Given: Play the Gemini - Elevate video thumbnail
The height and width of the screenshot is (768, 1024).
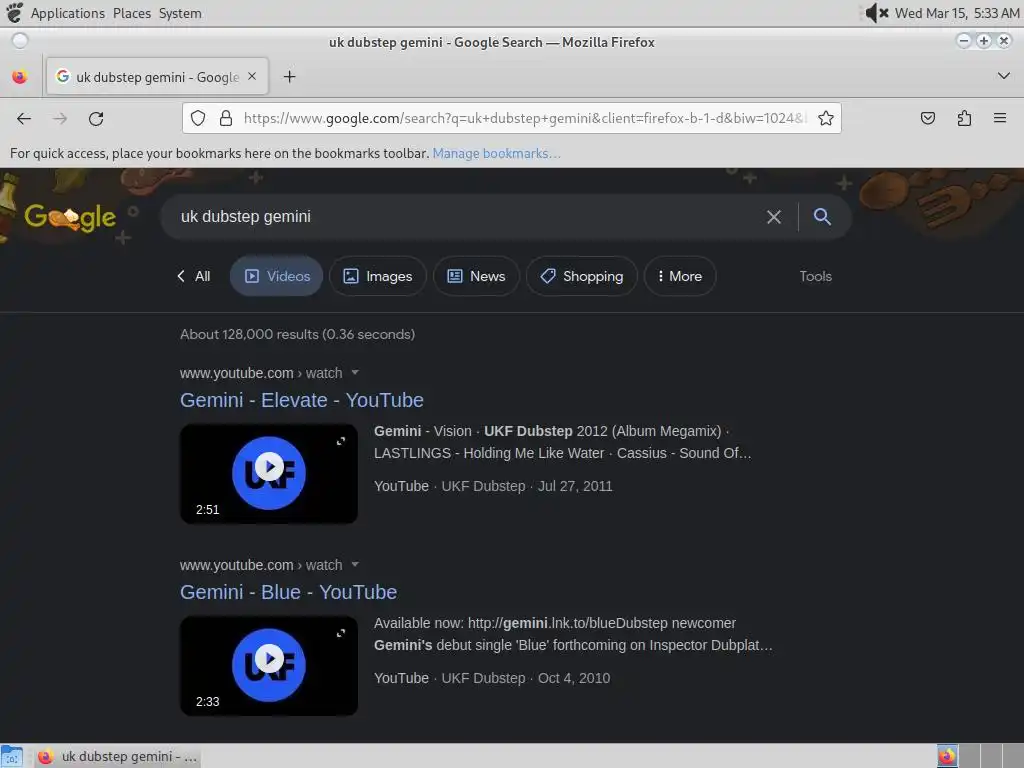Looking at the screenshot, I should (269, 473).
